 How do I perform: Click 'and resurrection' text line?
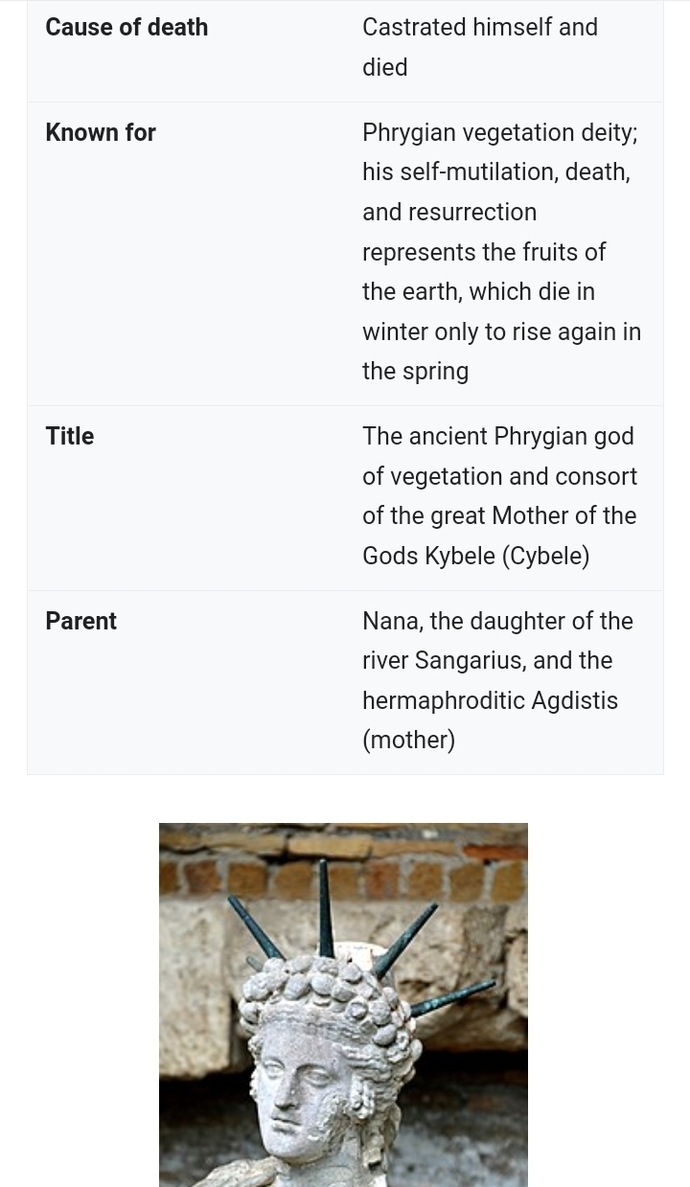coord(449,212)
